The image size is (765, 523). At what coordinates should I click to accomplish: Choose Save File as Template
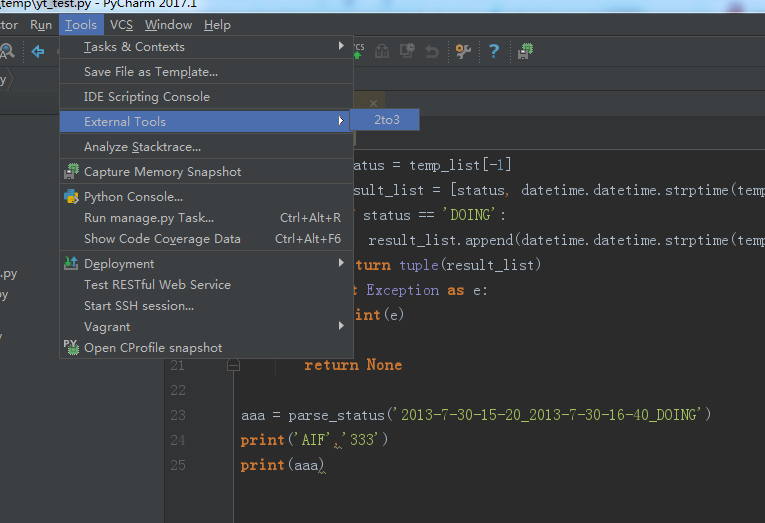(x=206, y=72)
